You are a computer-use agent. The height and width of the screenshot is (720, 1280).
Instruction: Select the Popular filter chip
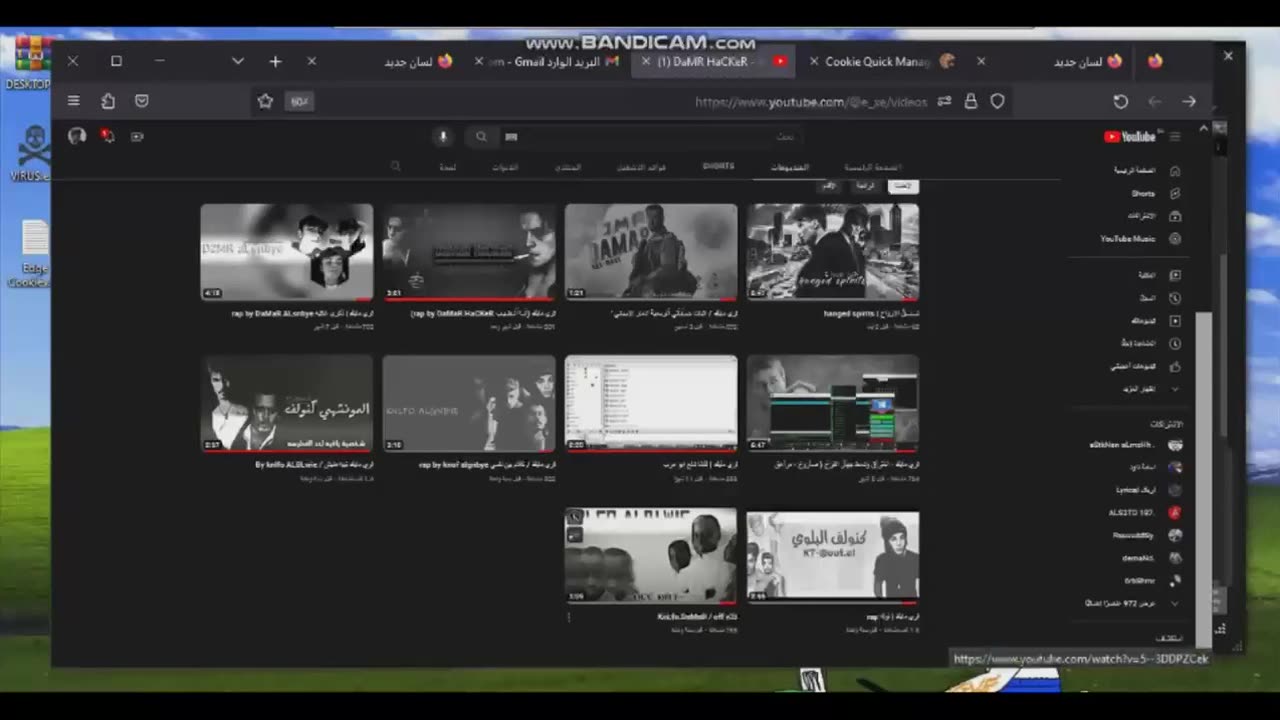[x=865, y=186]
